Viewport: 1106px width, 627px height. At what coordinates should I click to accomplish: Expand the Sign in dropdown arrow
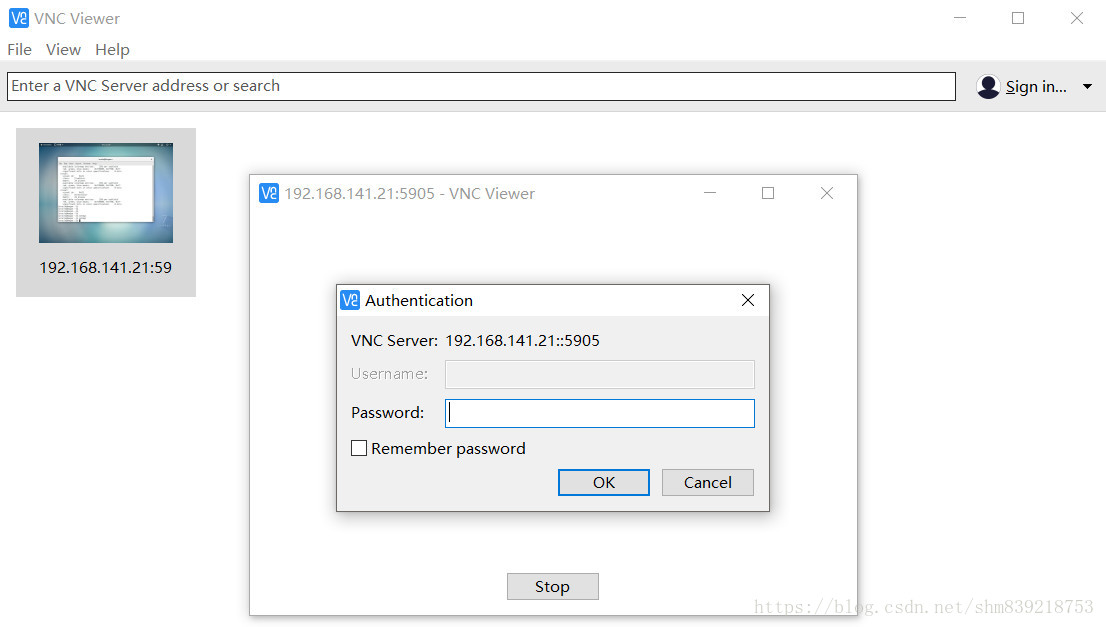tap(1087, 87)
